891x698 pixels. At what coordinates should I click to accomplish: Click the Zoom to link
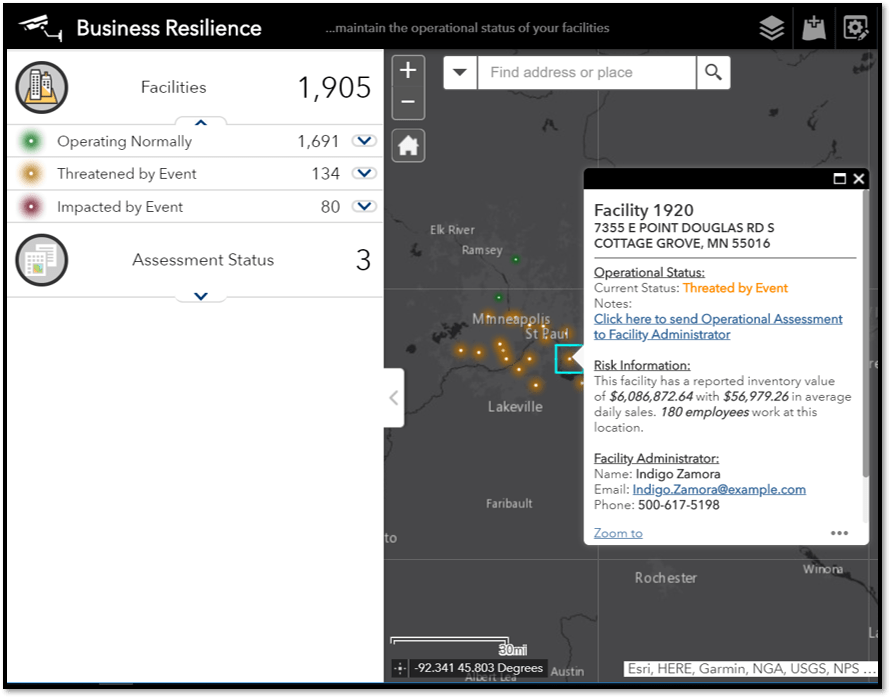tap(618, 533)
